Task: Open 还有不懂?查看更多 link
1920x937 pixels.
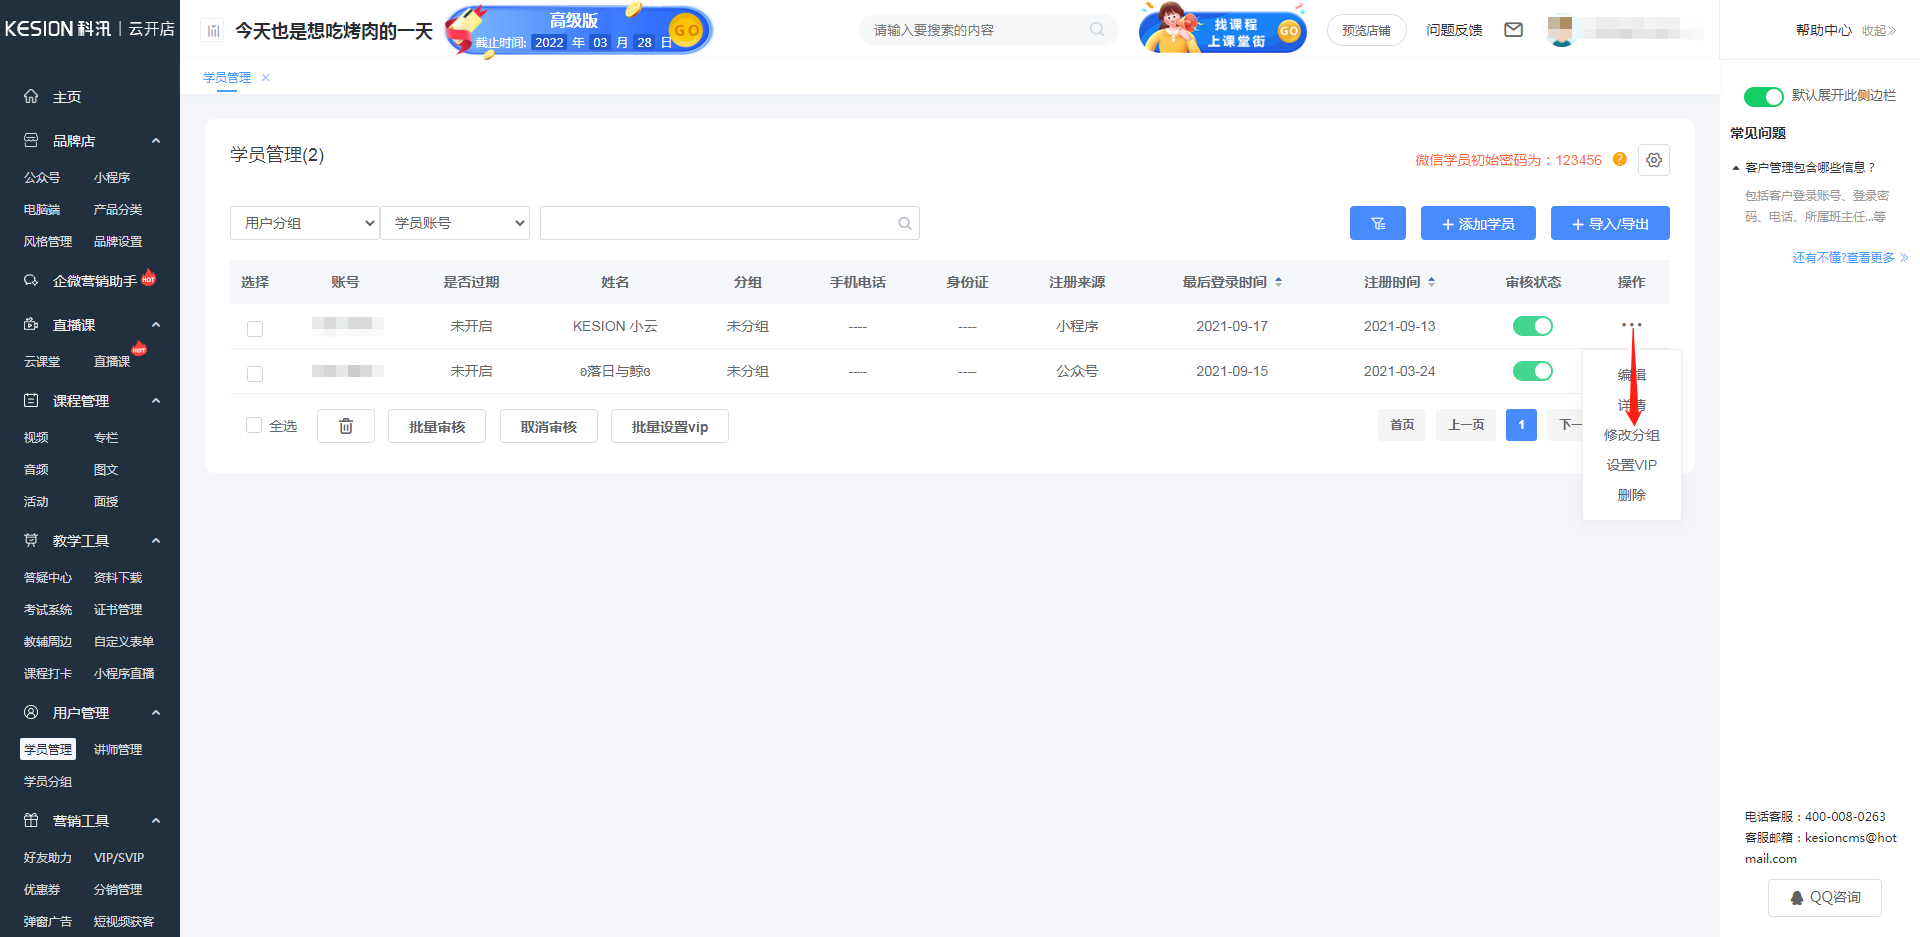Action: point(1849,257)
